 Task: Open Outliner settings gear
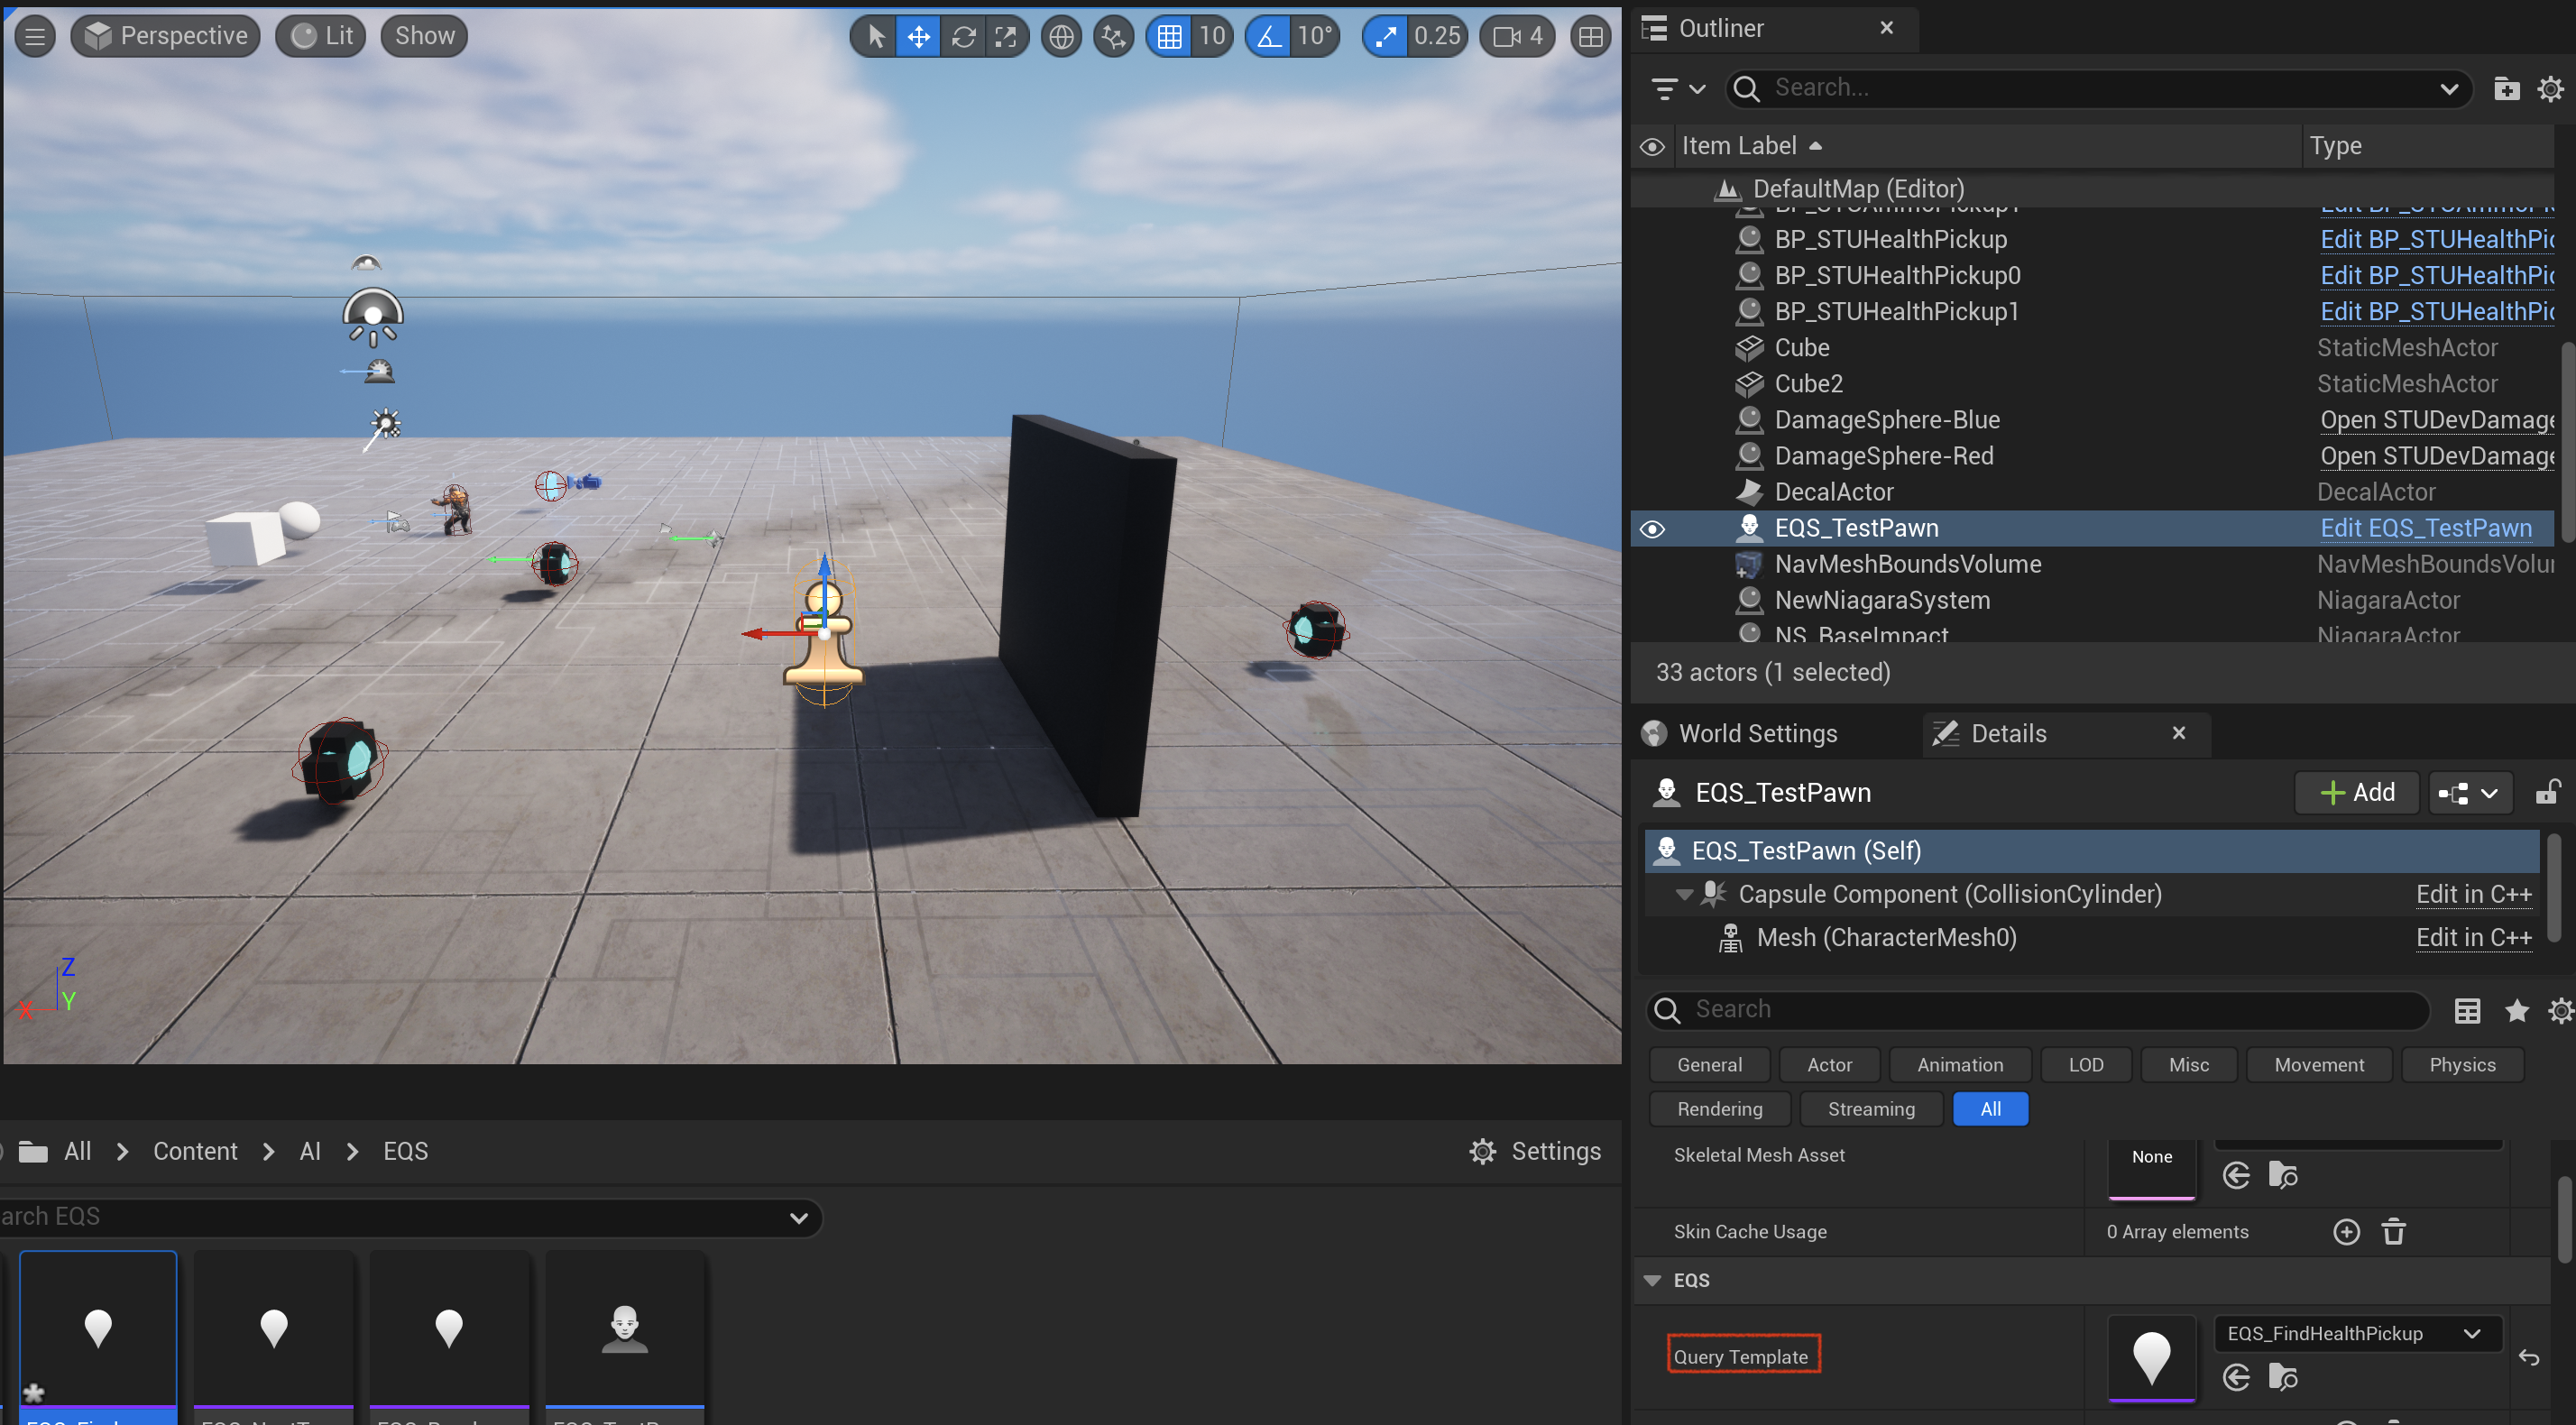[x=2550, y=89]
